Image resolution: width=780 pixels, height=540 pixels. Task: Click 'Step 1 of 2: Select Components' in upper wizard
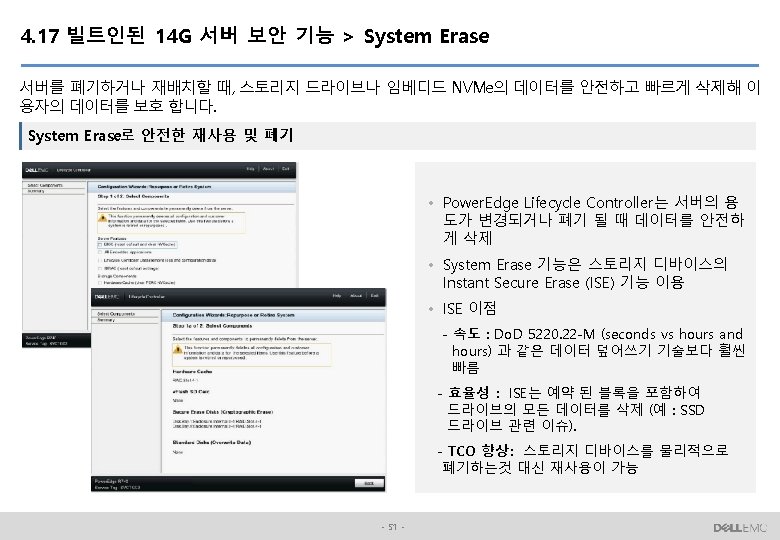point(133,196)
